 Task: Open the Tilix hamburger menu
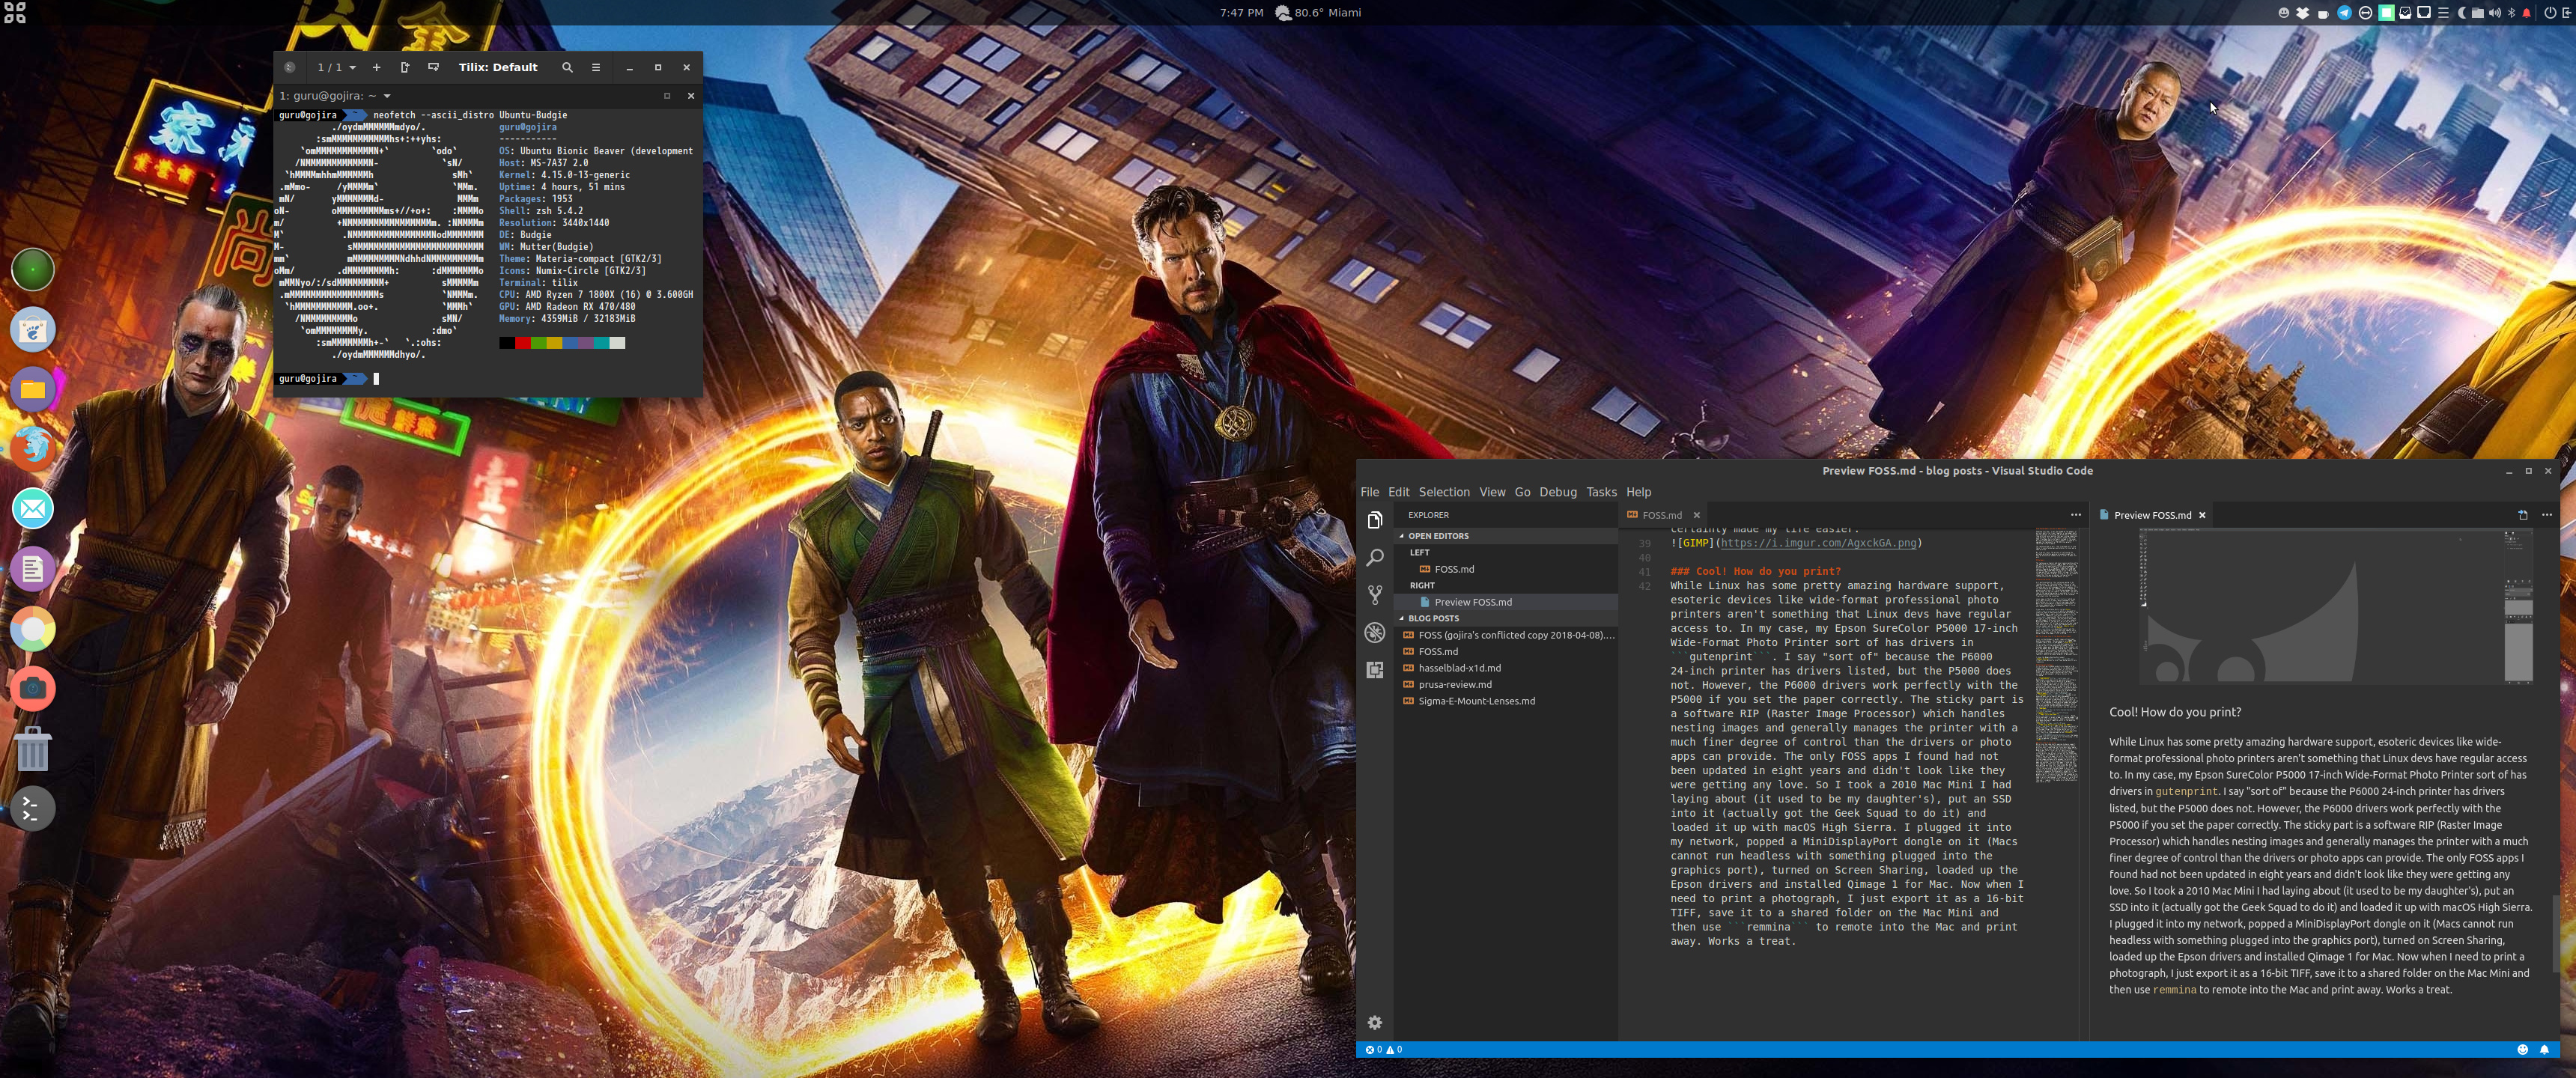click(595, 67)
